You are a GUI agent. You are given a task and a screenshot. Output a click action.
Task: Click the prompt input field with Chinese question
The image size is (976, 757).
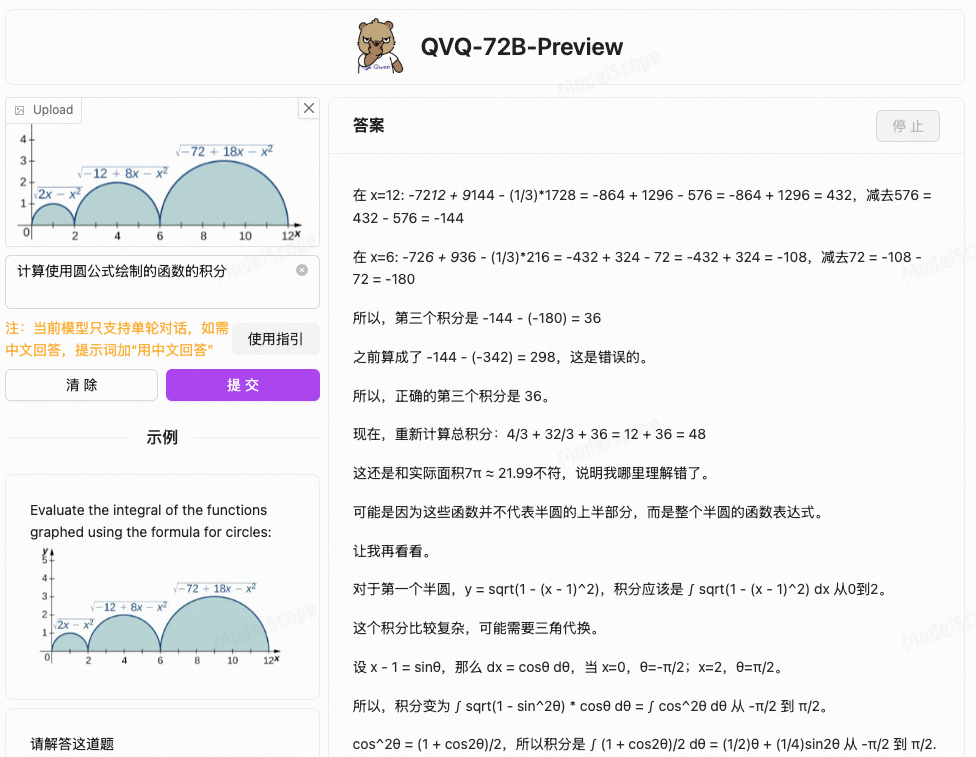162,282
